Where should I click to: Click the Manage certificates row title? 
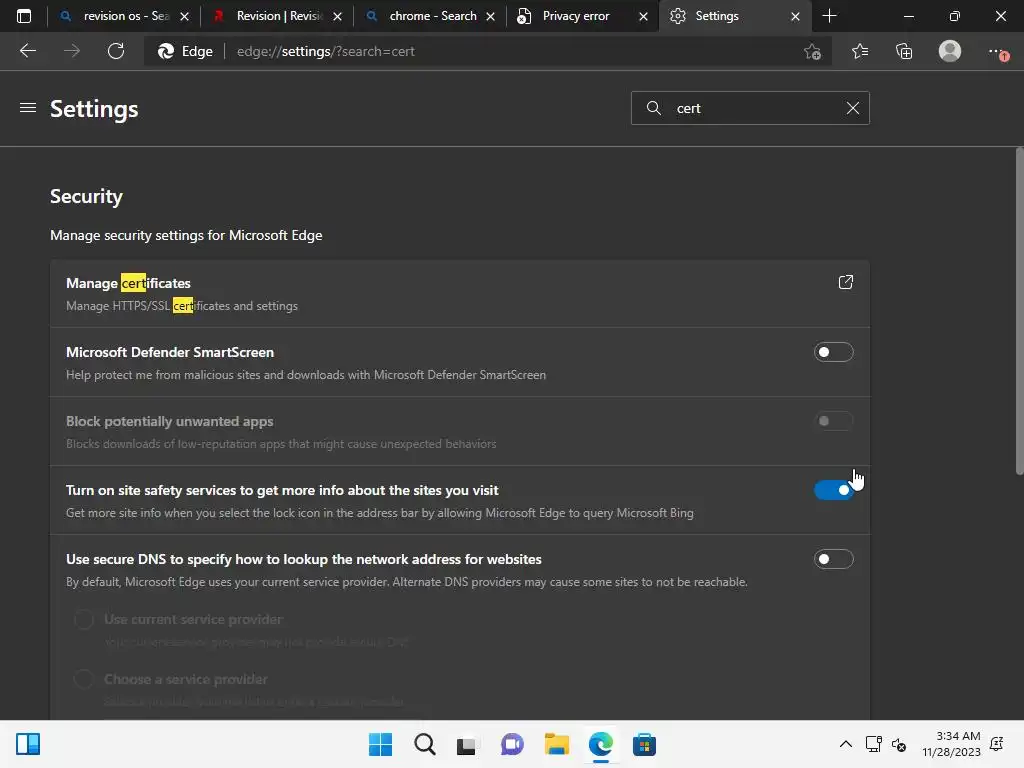pos(129,283)
